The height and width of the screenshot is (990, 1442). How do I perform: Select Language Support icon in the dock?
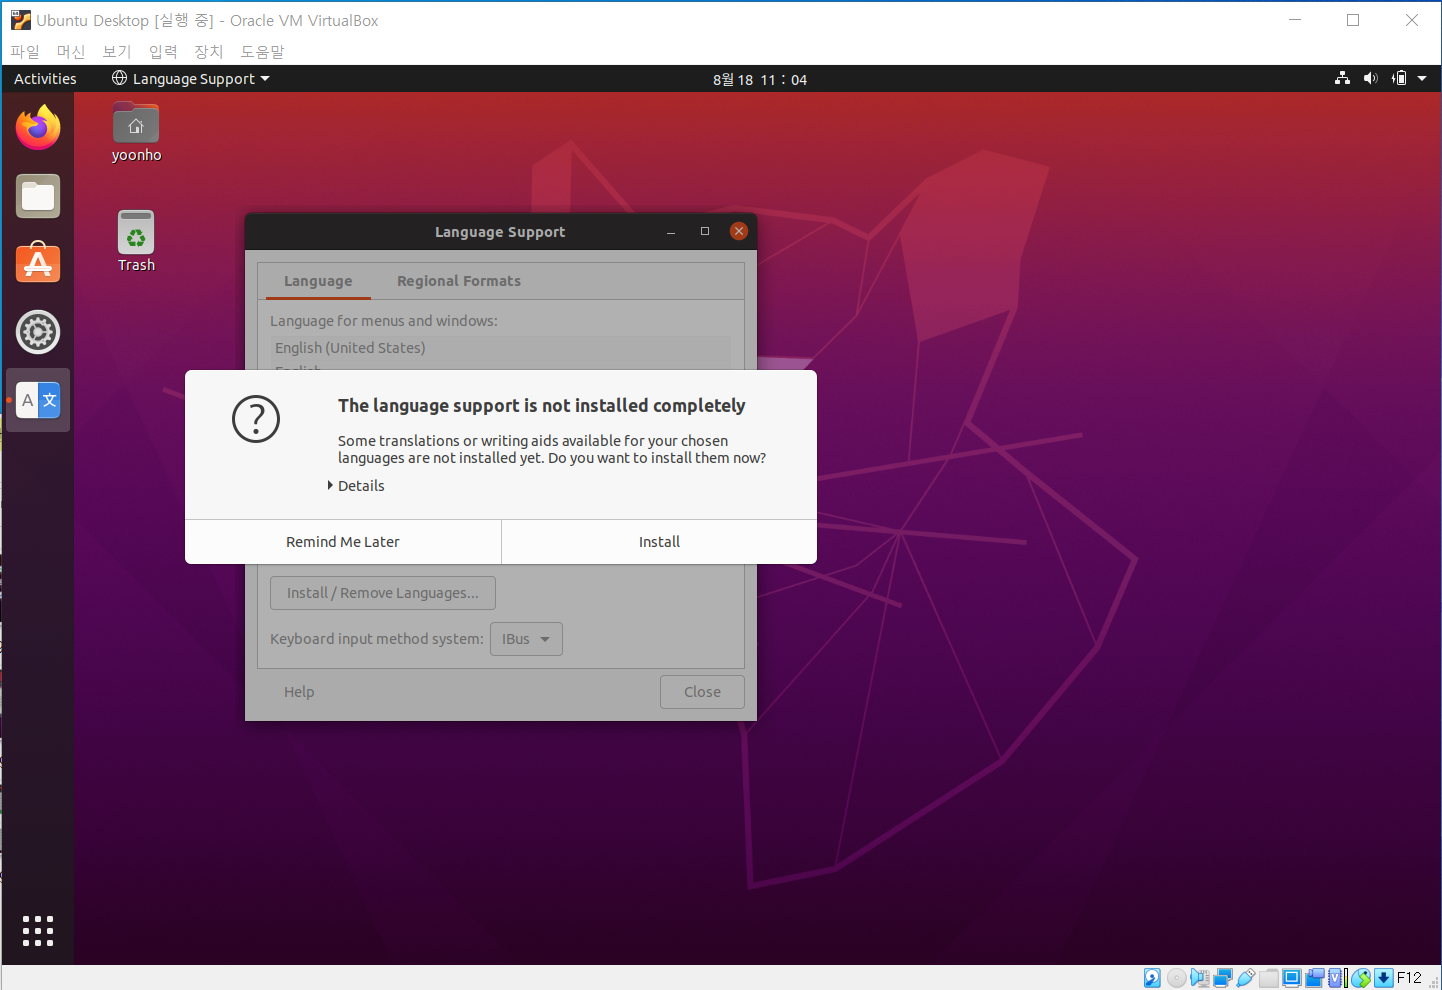click(x=38, y=400)
